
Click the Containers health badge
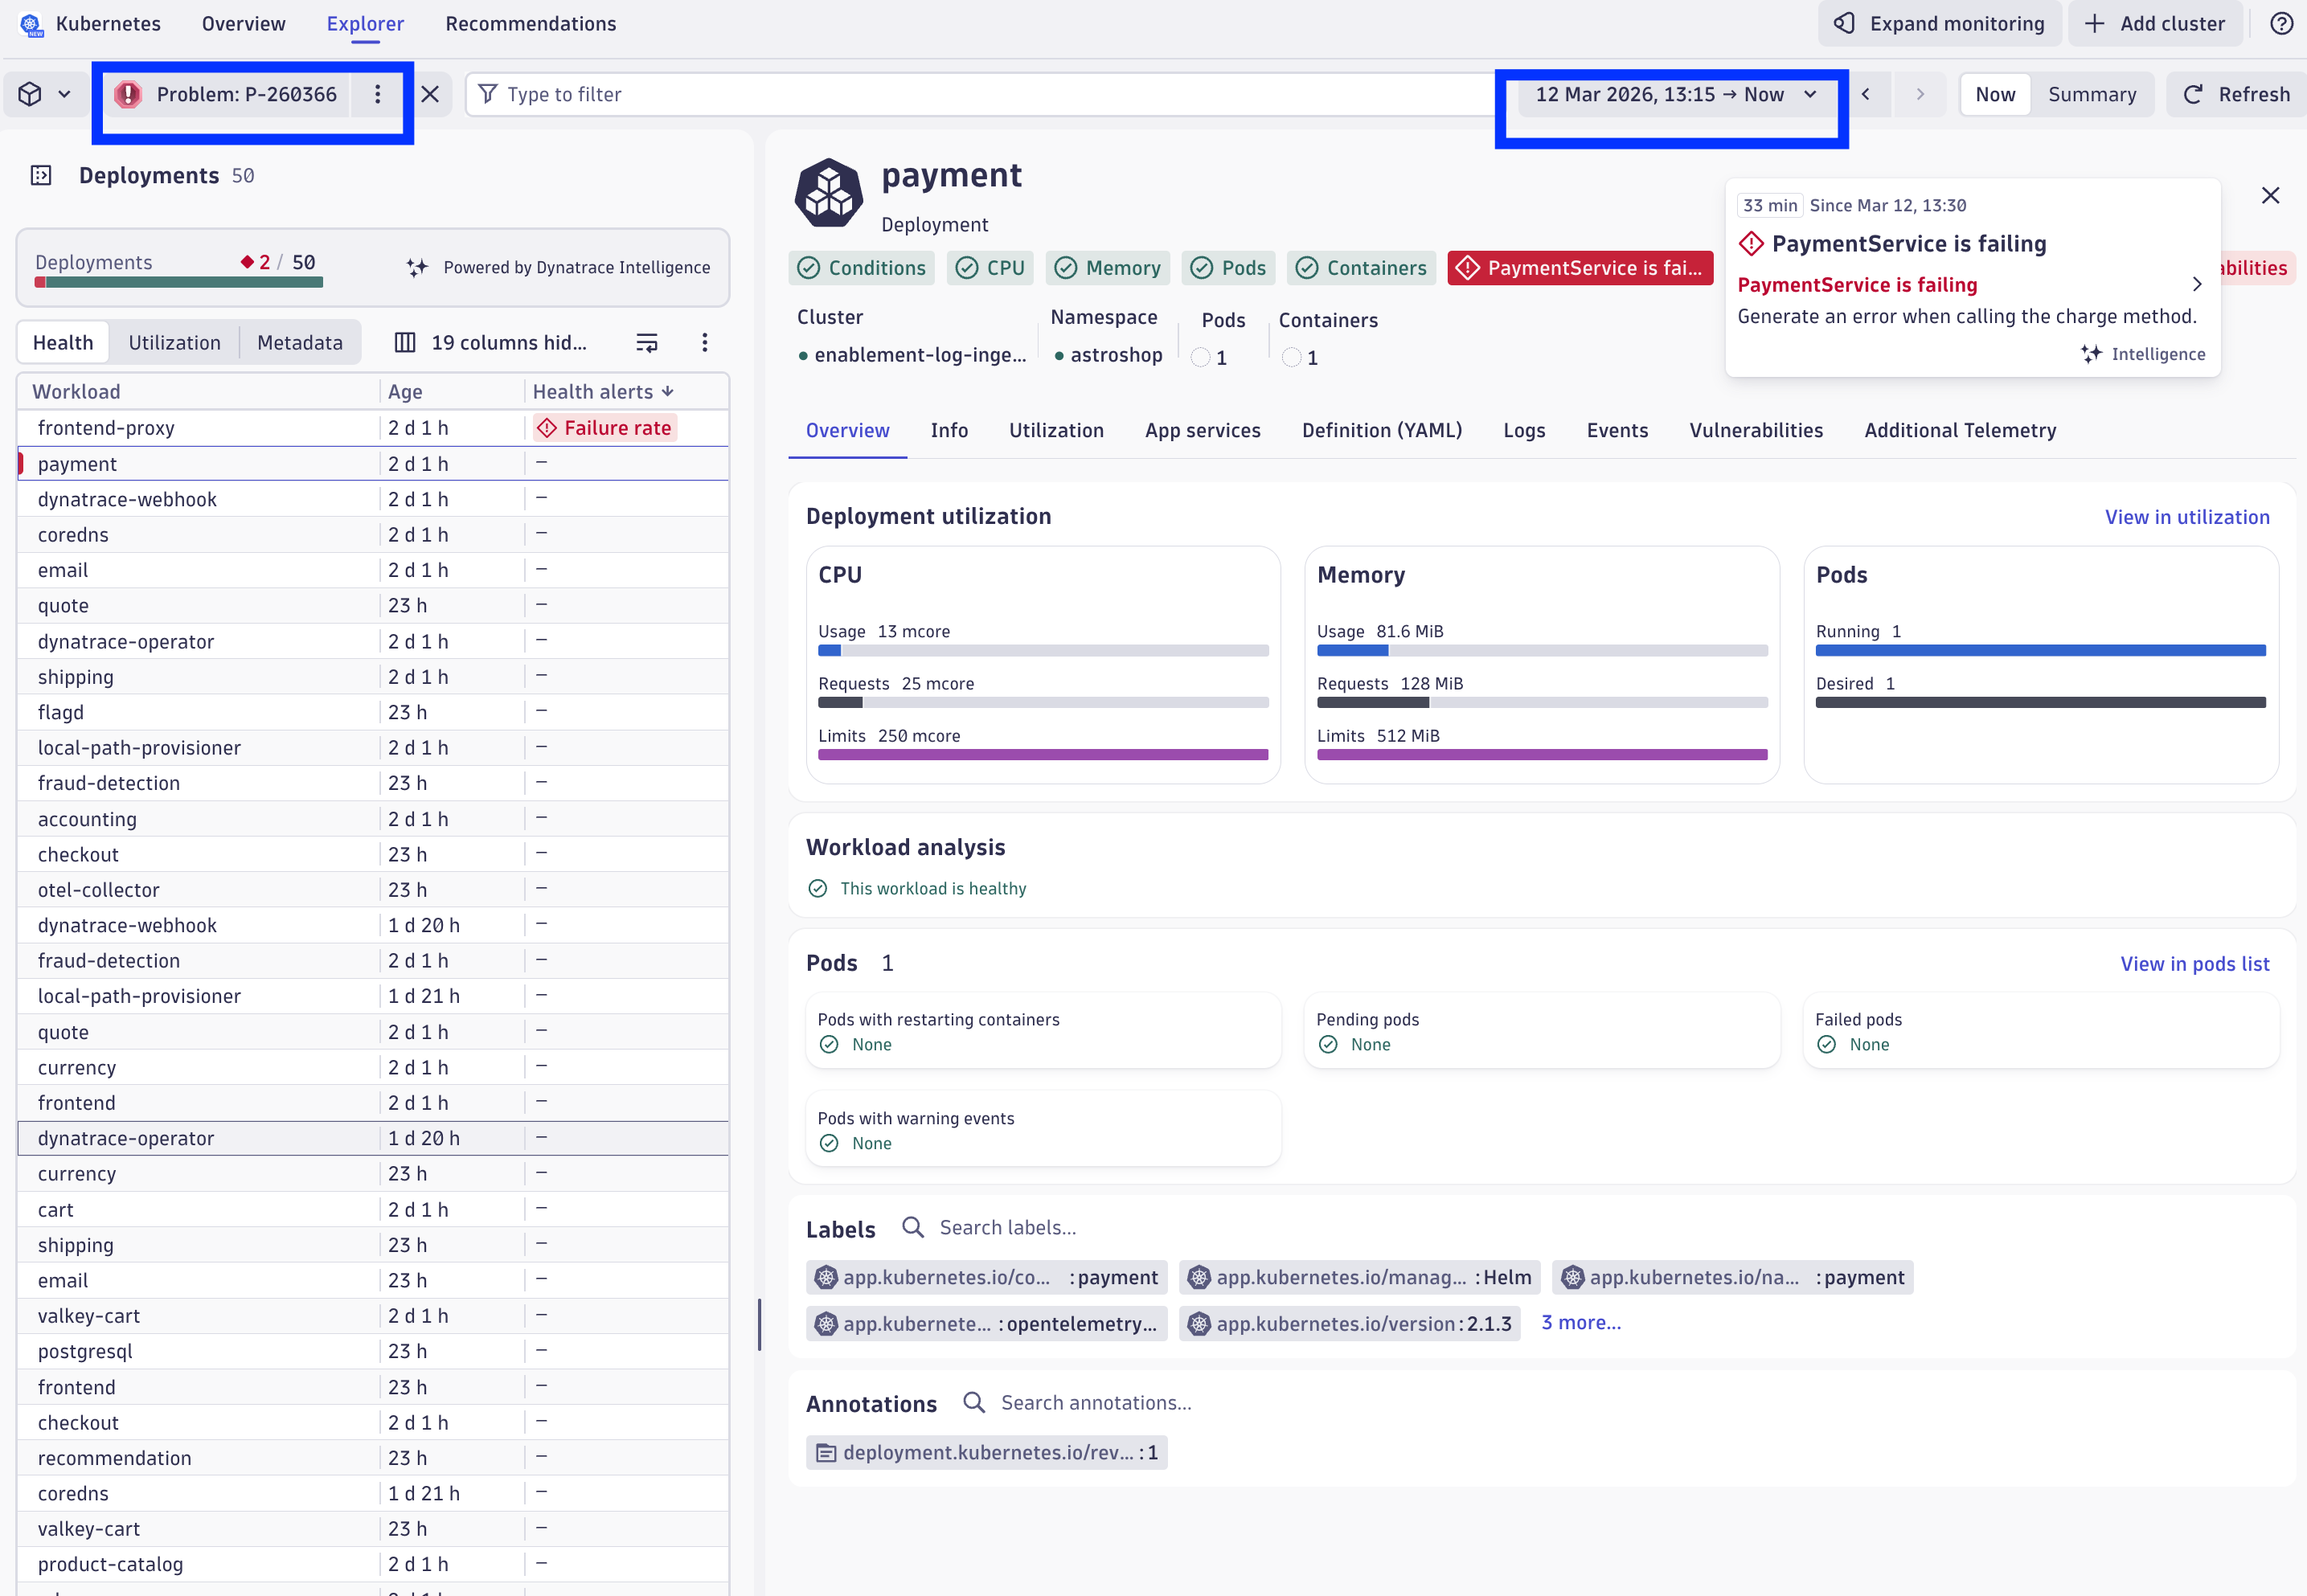1361,268
